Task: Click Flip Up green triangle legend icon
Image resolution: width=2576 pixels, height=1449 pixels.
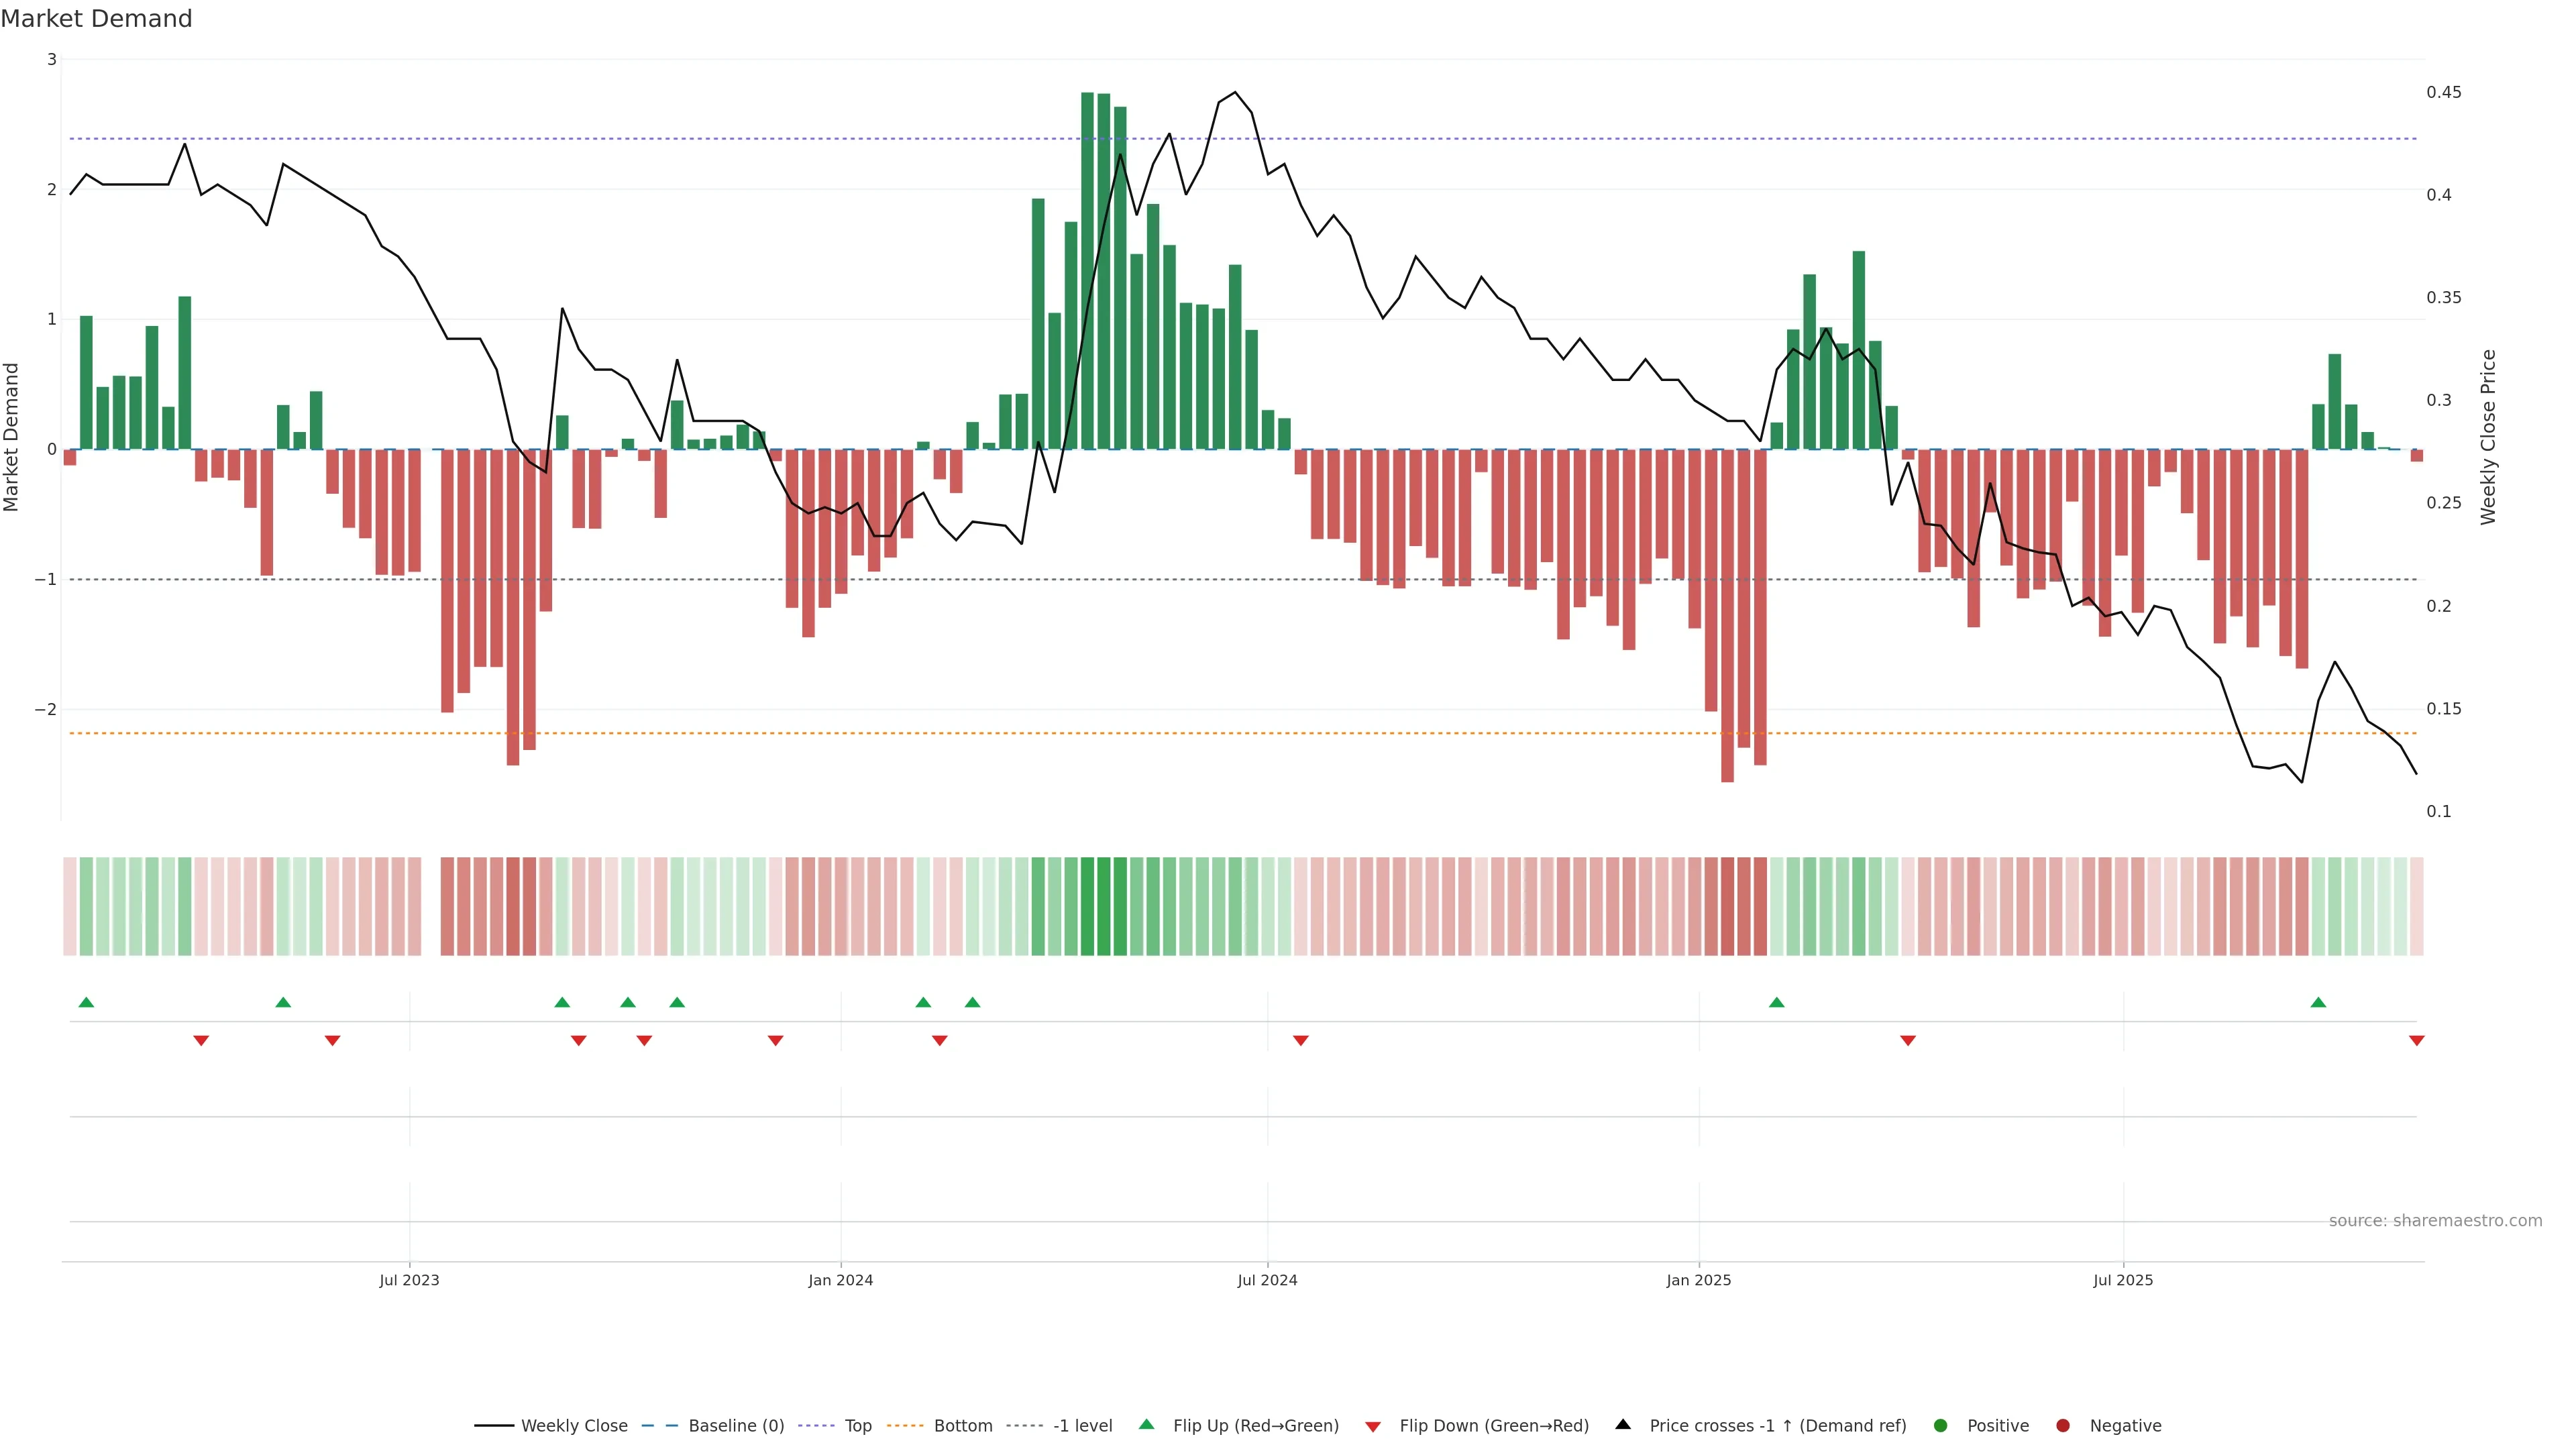Action: (1147, 1425)
